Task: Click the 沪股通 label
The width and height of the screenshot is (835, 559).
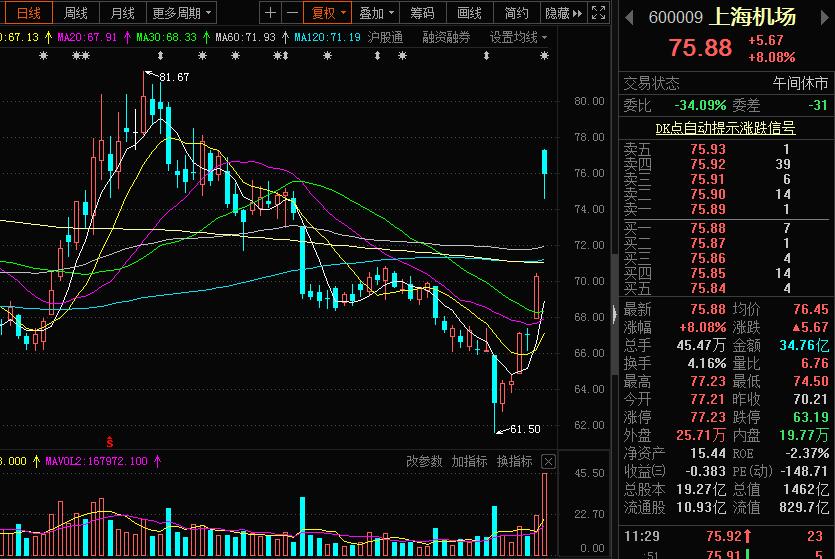Action: tap(385, 37)
